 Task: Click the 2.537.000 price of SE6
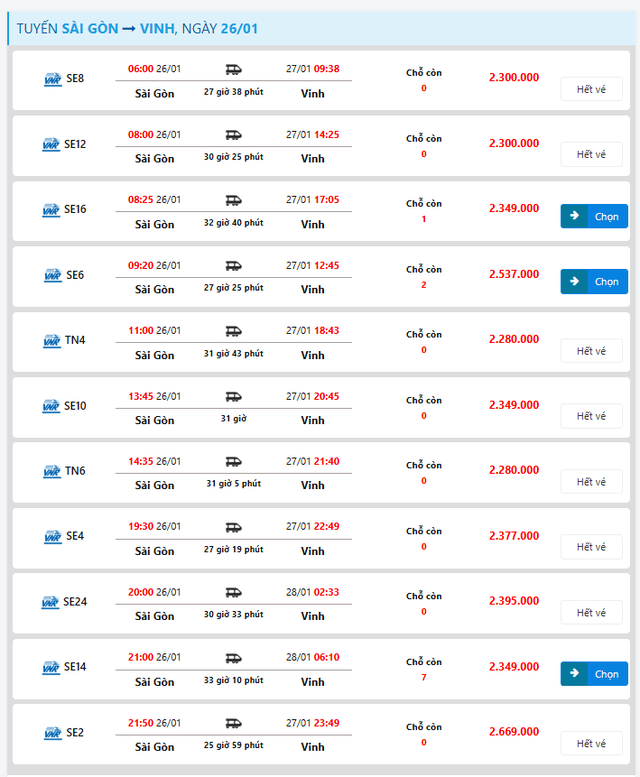click(514, 274)
